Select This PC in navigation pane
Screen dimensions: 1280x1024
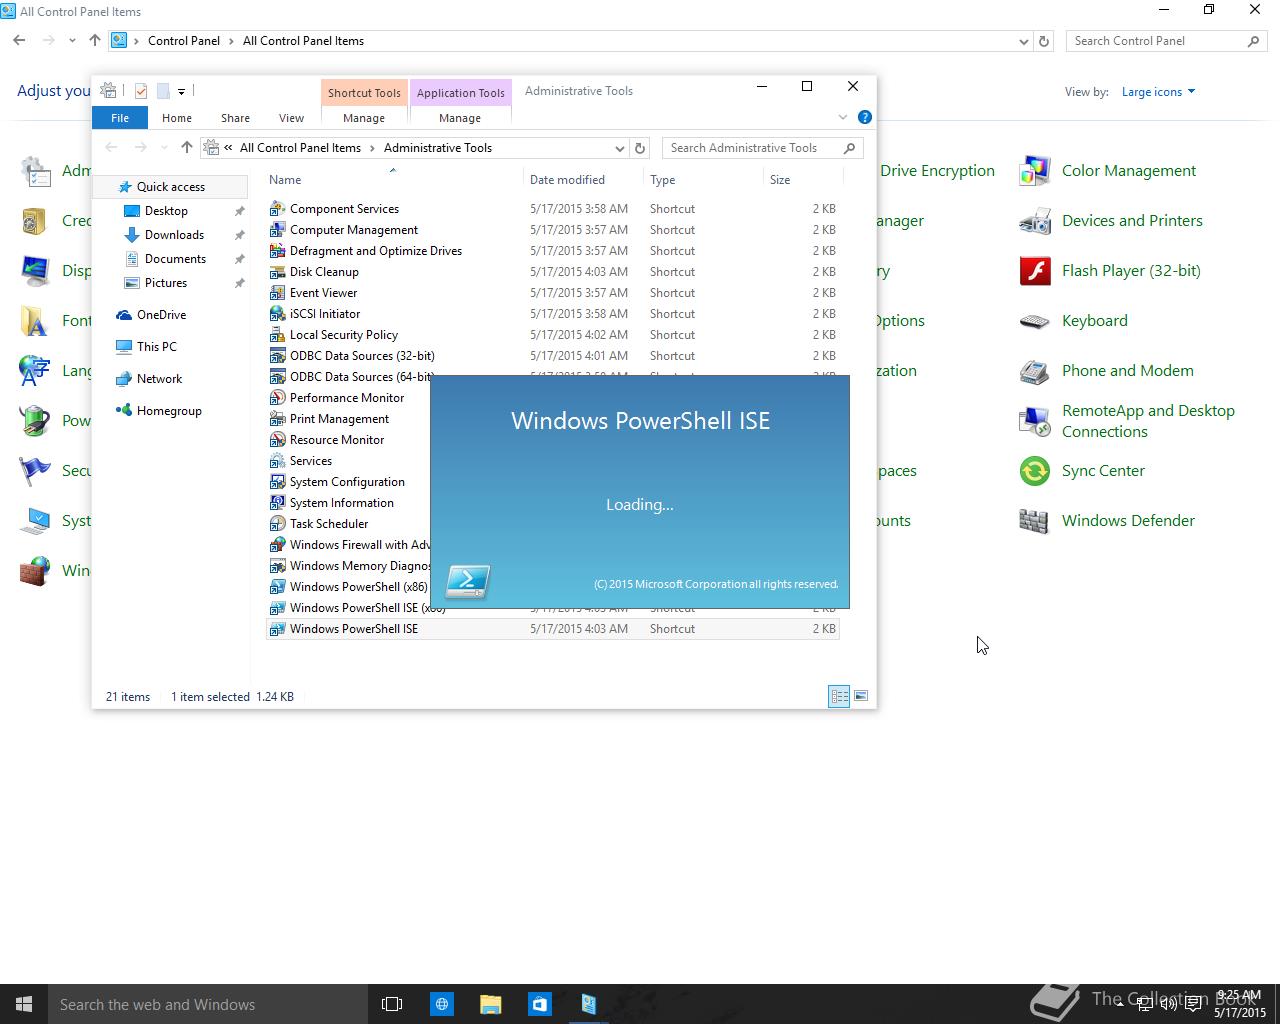click(156, 347)
